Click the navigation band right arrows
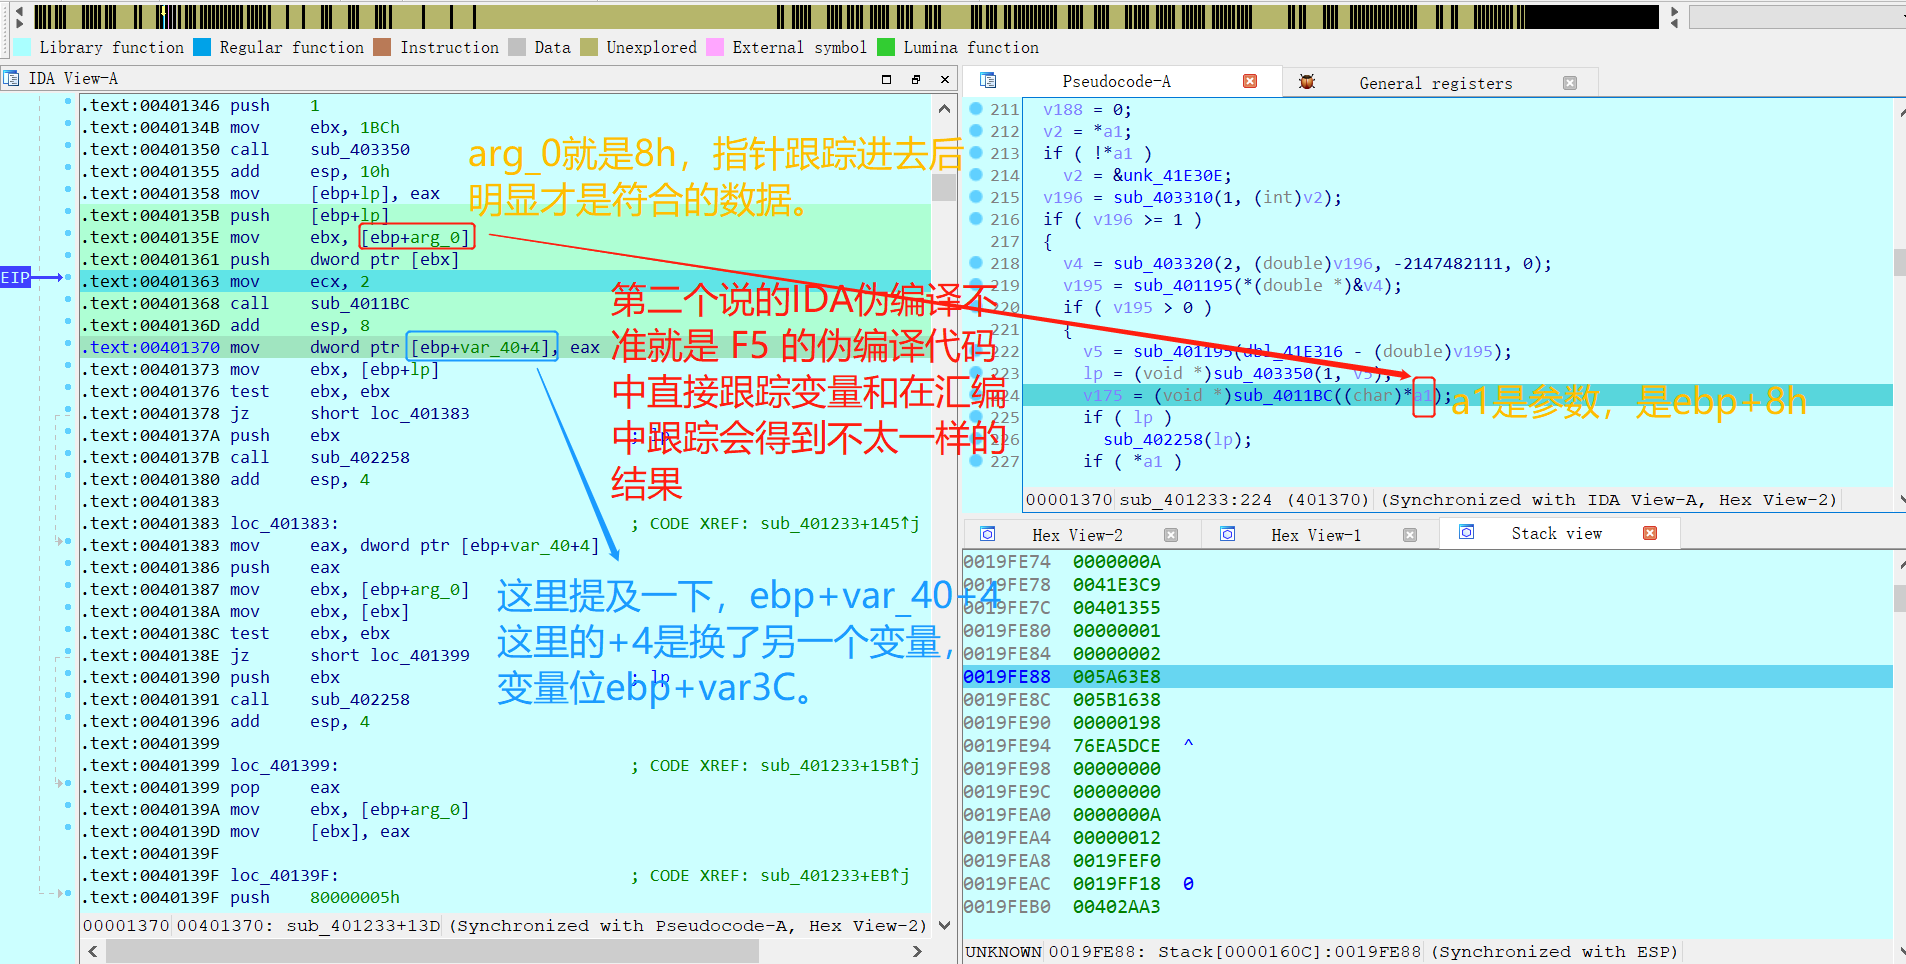The height and width of the screenshot is (964, 1906). 1674,17
